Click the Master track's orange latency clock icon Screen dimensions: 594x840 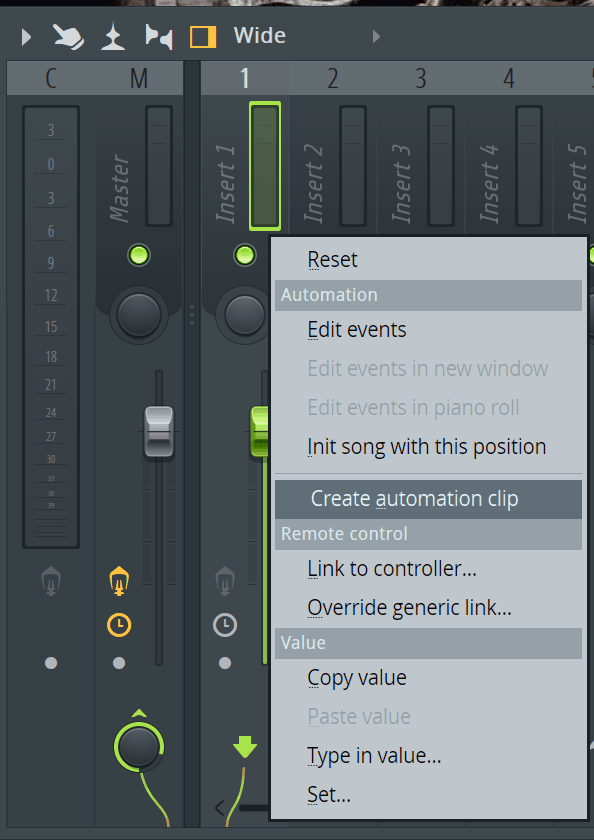coord(119,625)
